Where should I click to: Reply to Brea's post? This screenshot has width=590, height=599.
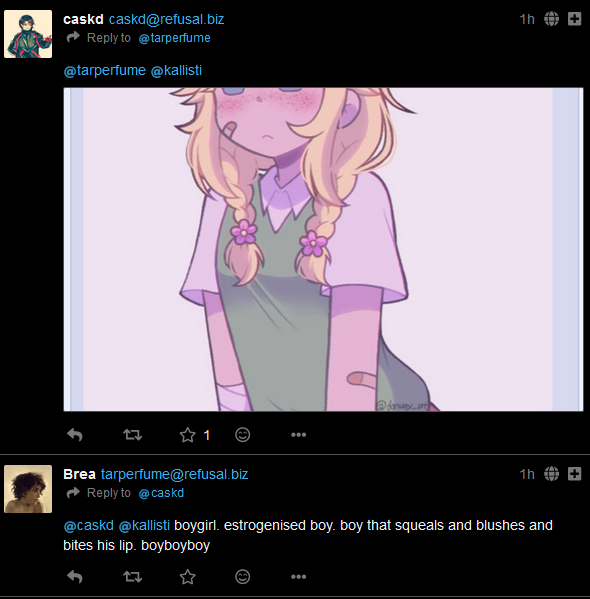coord(75,577)
